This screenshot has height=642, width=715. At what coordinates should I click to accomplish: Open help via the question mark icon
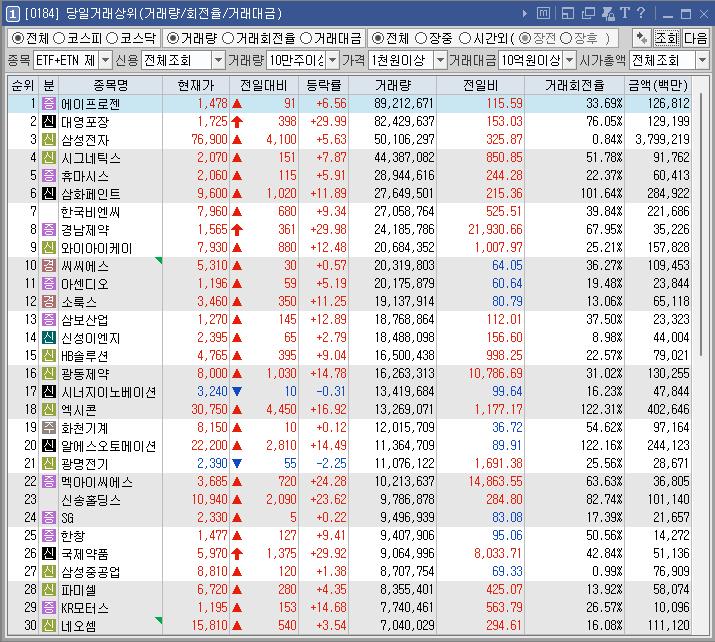coord(641,13)
